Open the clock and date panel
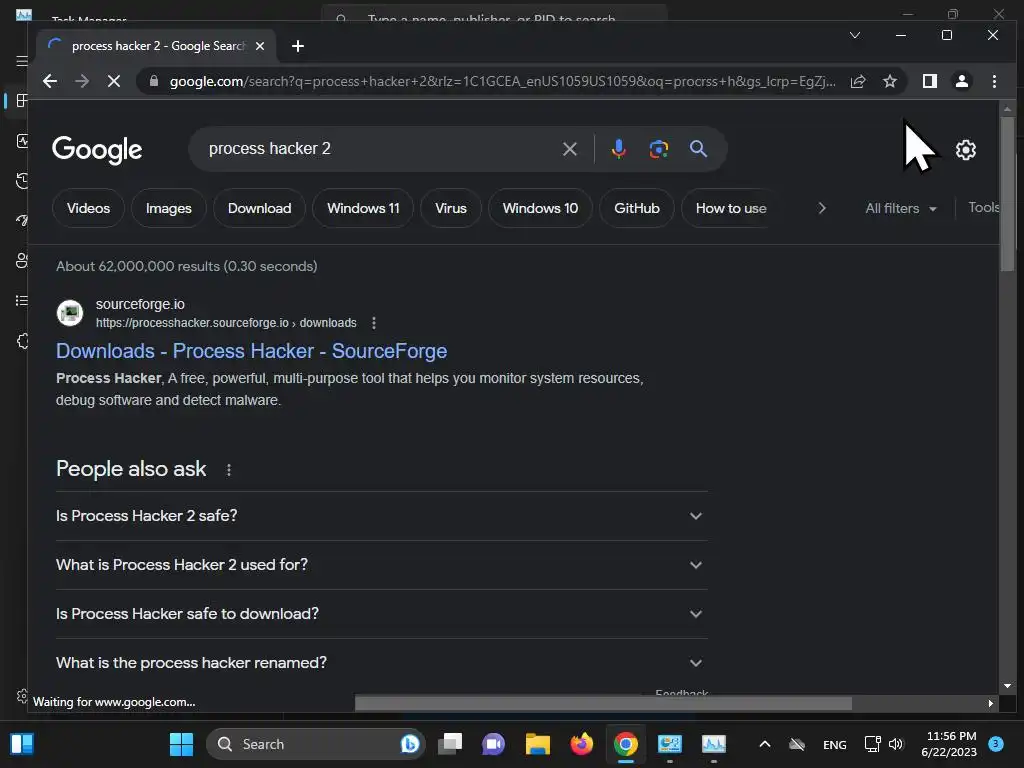The image size is (1024, 768). pyautogui.click(x=949, y=744)
